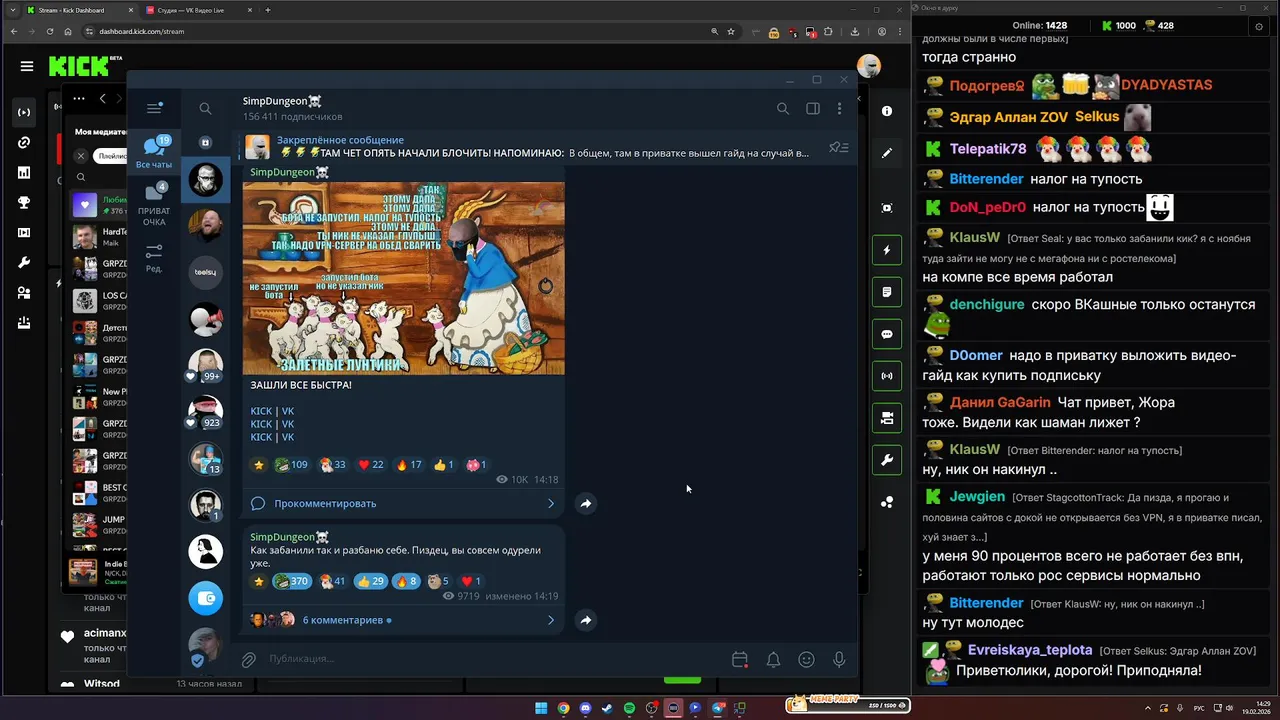Viewport: 1280px width, 720px height.
Task: Open Kick sidebar analytics chart icon
Action: [24, 172]
